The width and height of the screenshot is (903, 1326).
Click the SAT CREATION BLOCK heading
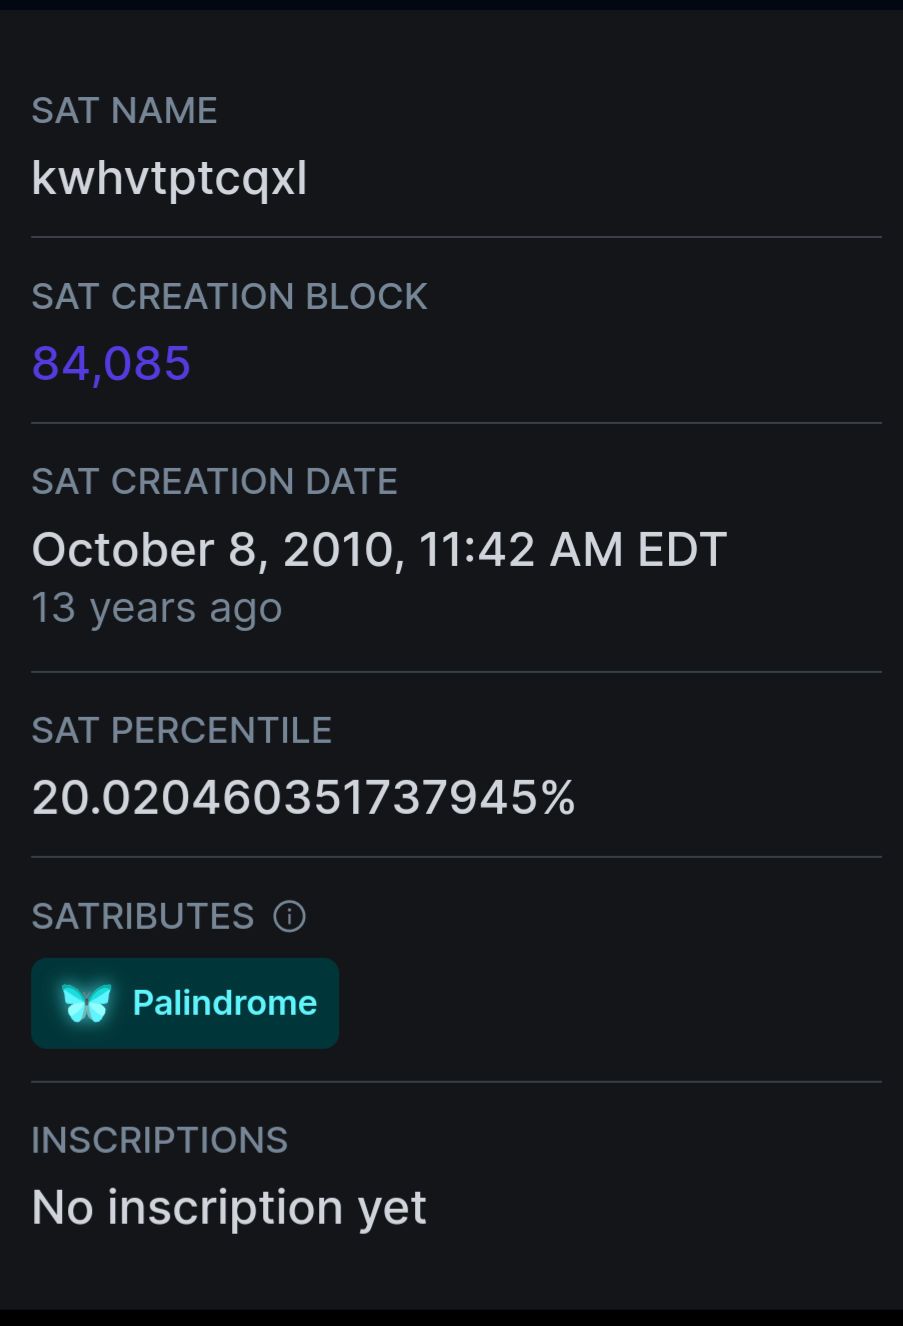(229, 297)
